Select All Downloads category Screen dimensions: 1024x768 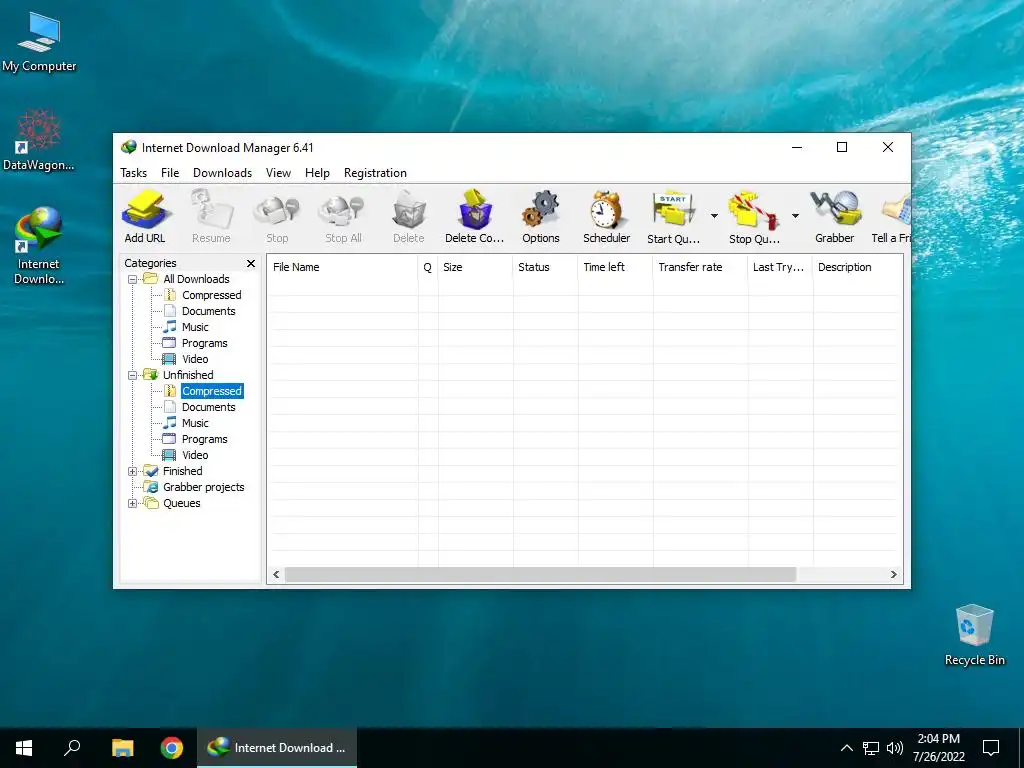click(x=196, y=279)
